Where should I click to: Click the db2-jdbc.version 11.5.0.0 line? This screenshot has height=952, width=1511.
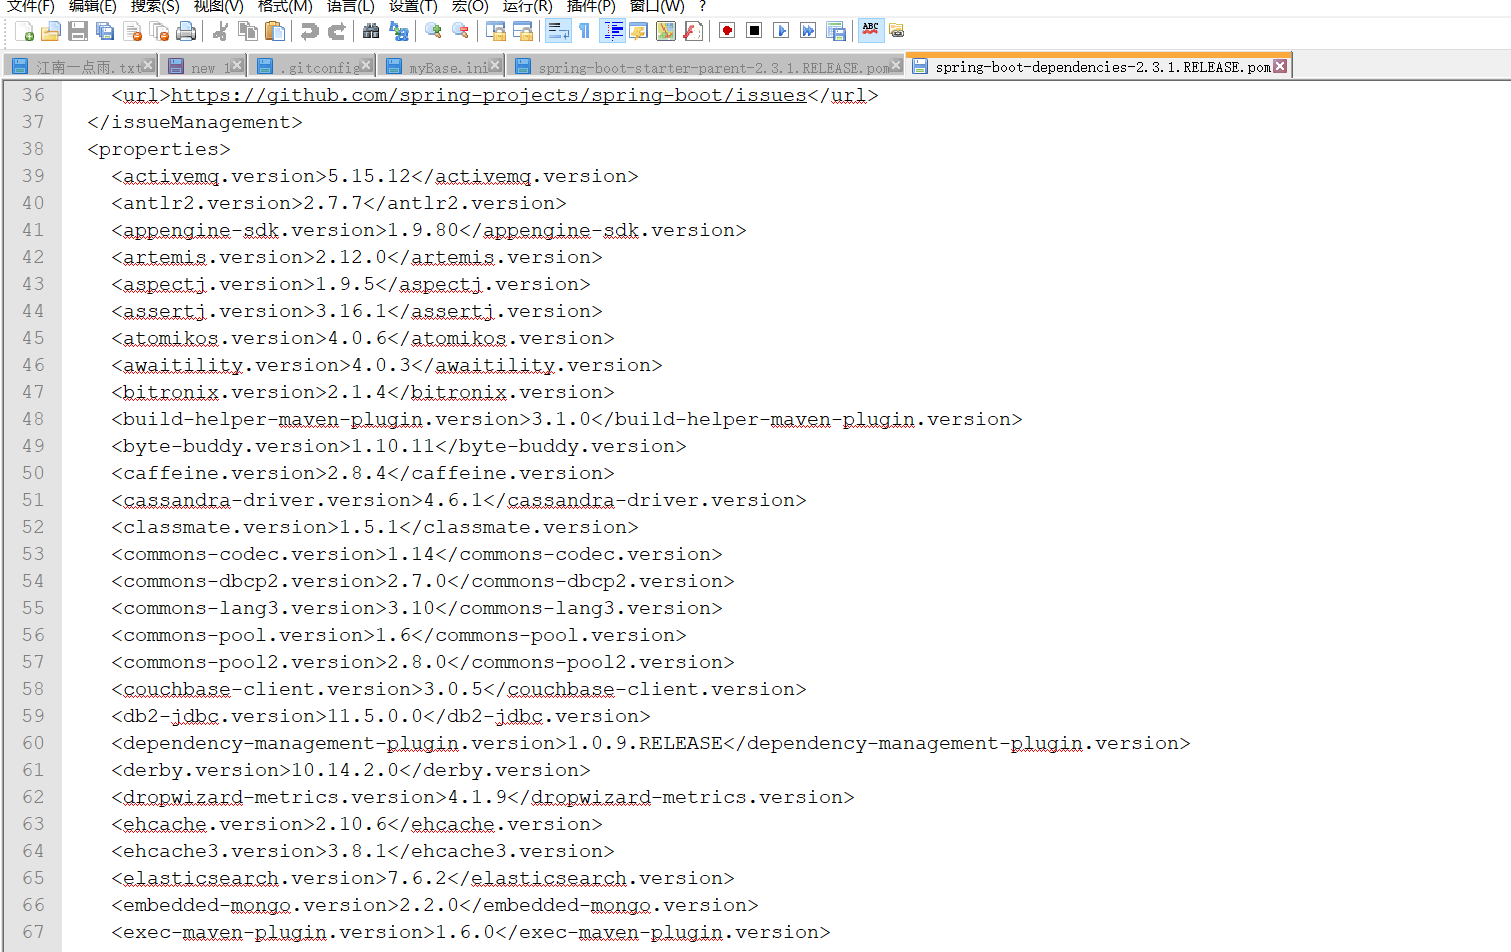pyautogui.click(x=381, y=716)
